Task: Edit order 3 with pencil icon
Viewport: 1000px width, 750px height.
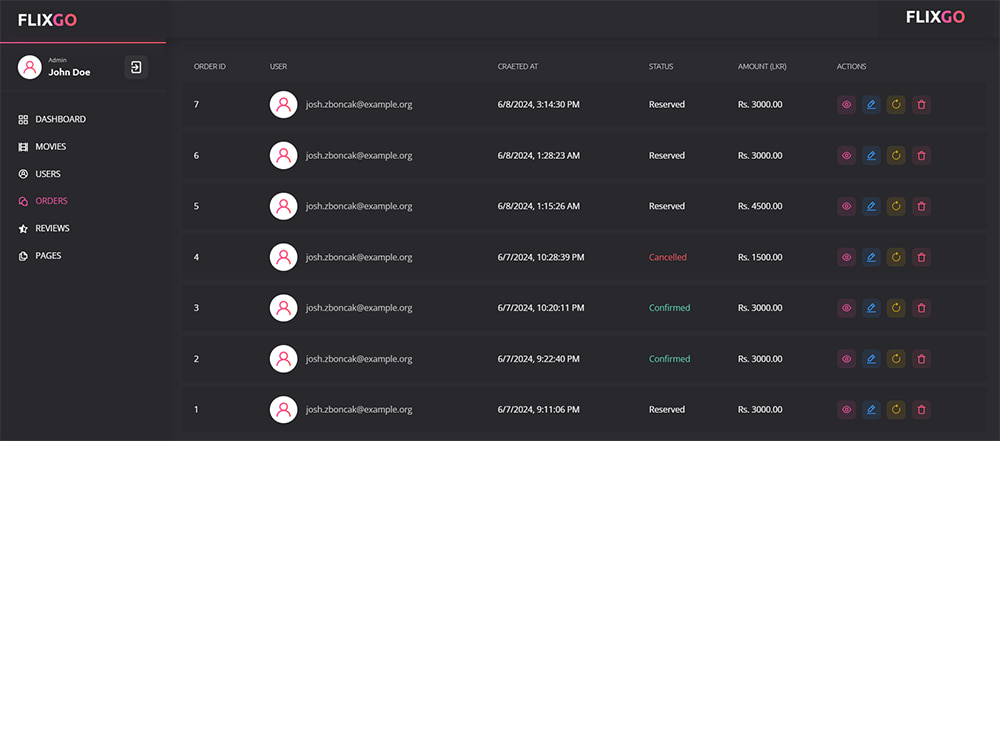Action: pyautogui.click(x=871, y=308)
